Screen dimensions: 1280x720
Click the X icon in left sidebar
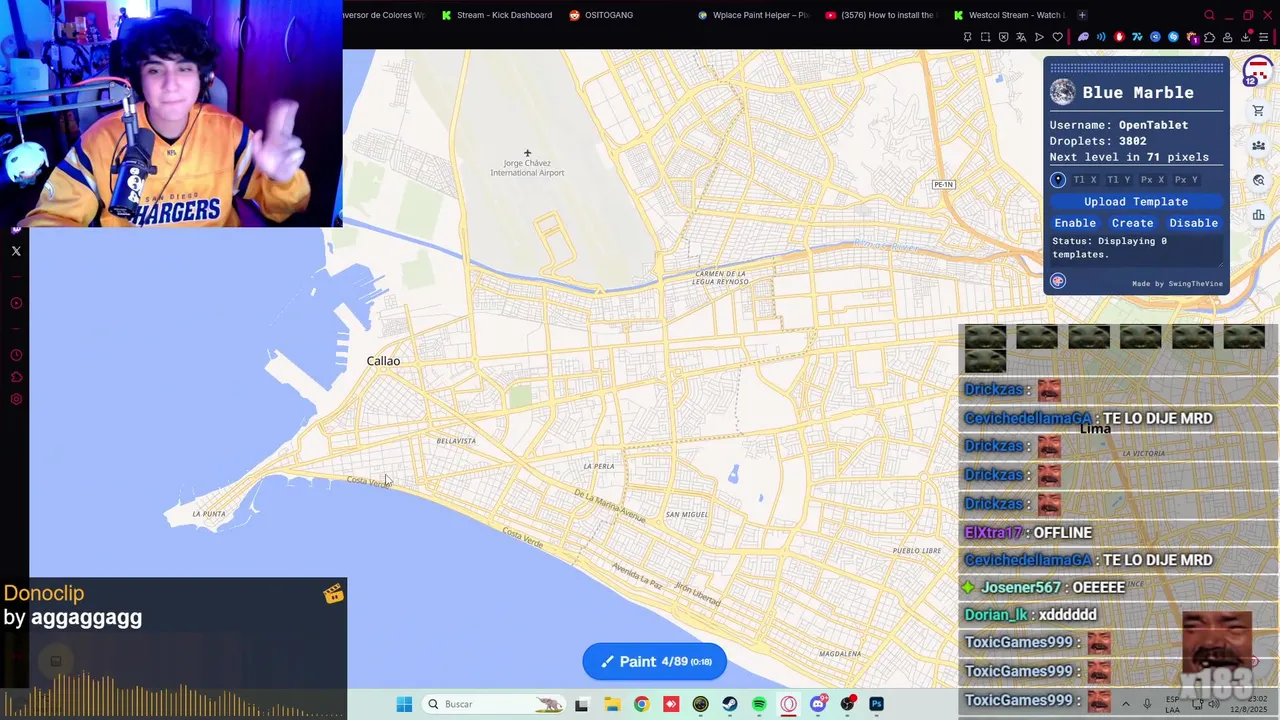pos(16,251)
